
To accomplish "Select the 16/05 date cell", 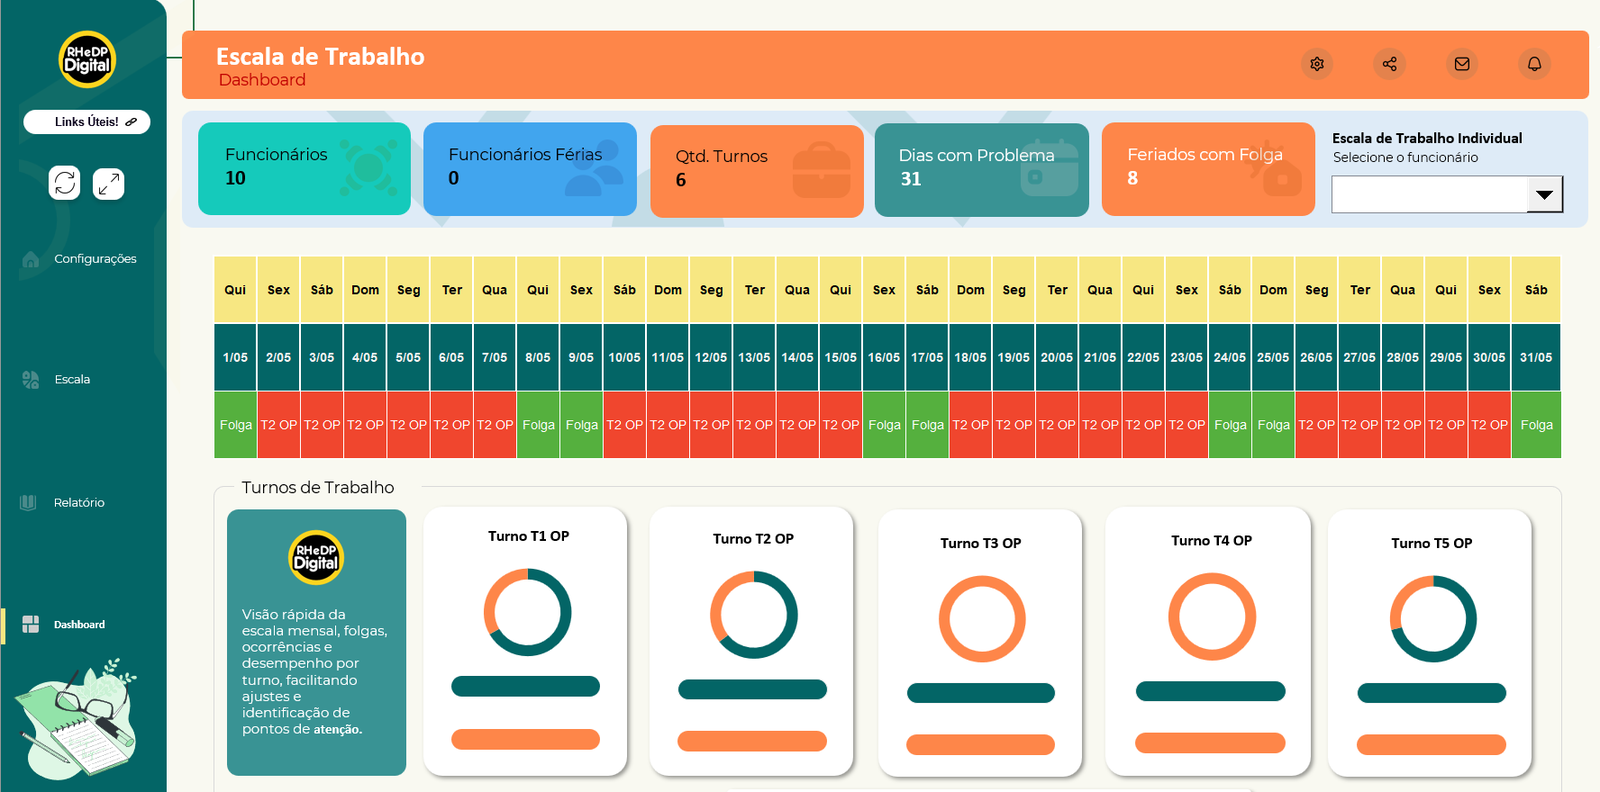I will [884, 357].
